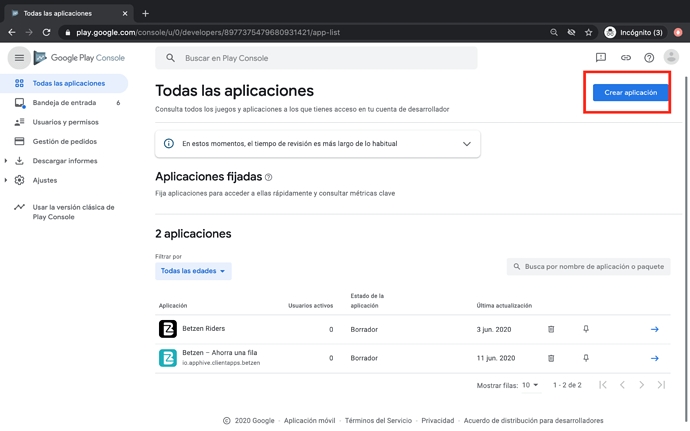Click the Crear aplicación button
690x431 pixels.
(x=630, y=92)
